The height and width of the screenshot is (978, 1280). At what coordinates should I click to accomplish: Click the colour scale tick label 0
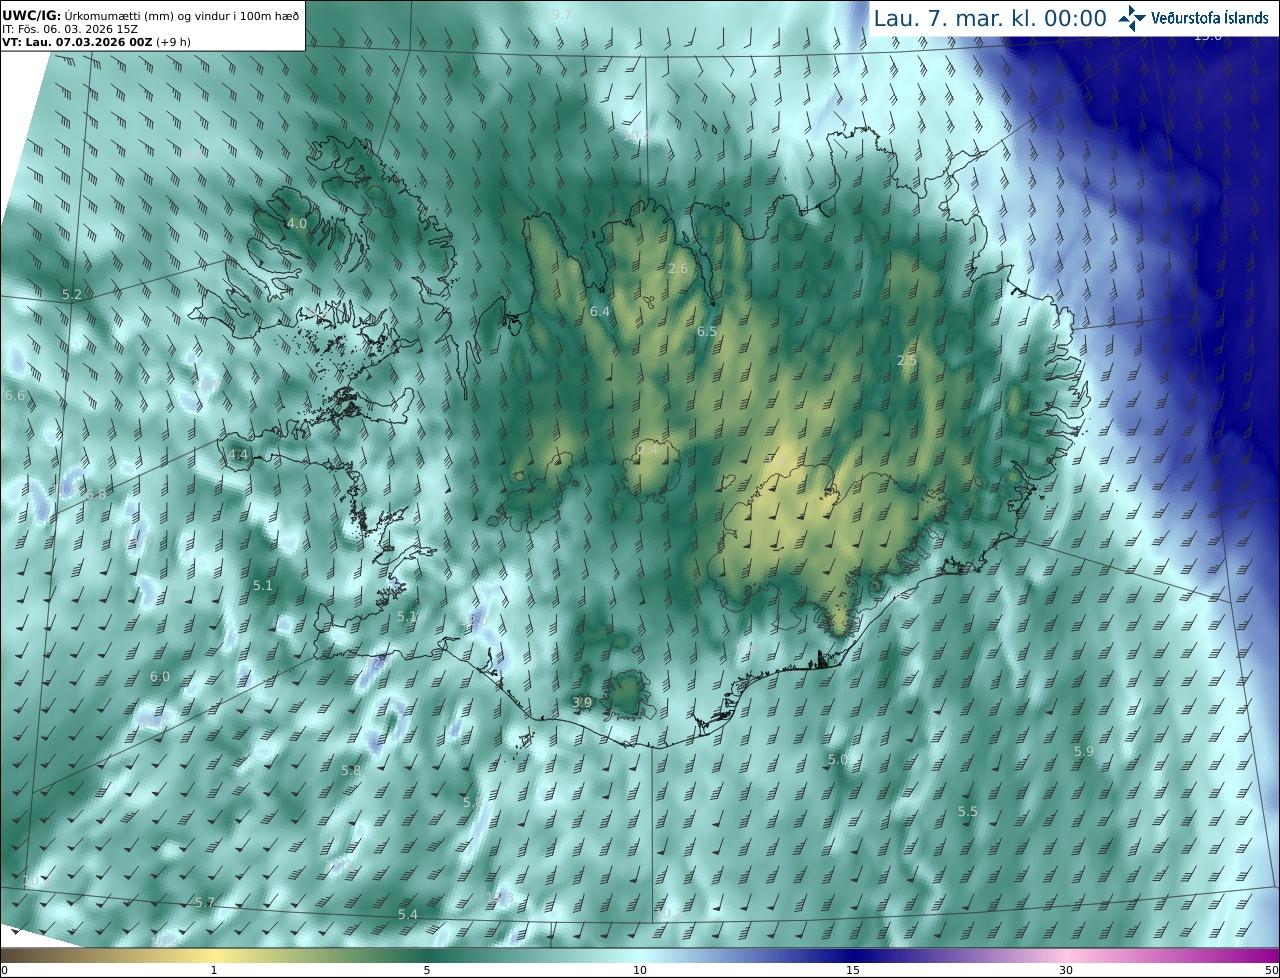tap(4, 970)
